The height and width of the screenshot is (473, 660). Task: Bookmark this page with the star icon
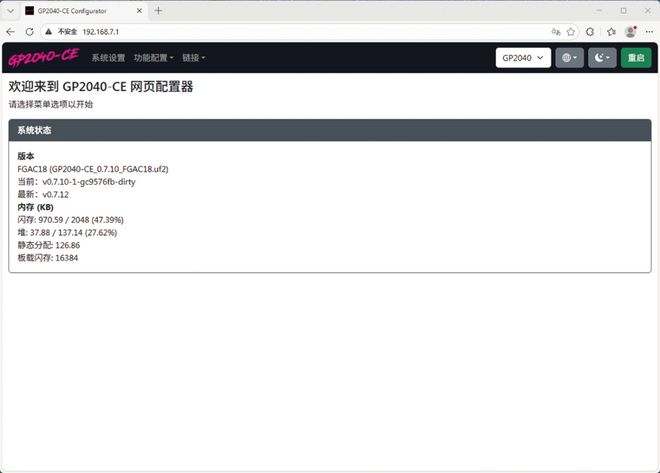(571, 32)
